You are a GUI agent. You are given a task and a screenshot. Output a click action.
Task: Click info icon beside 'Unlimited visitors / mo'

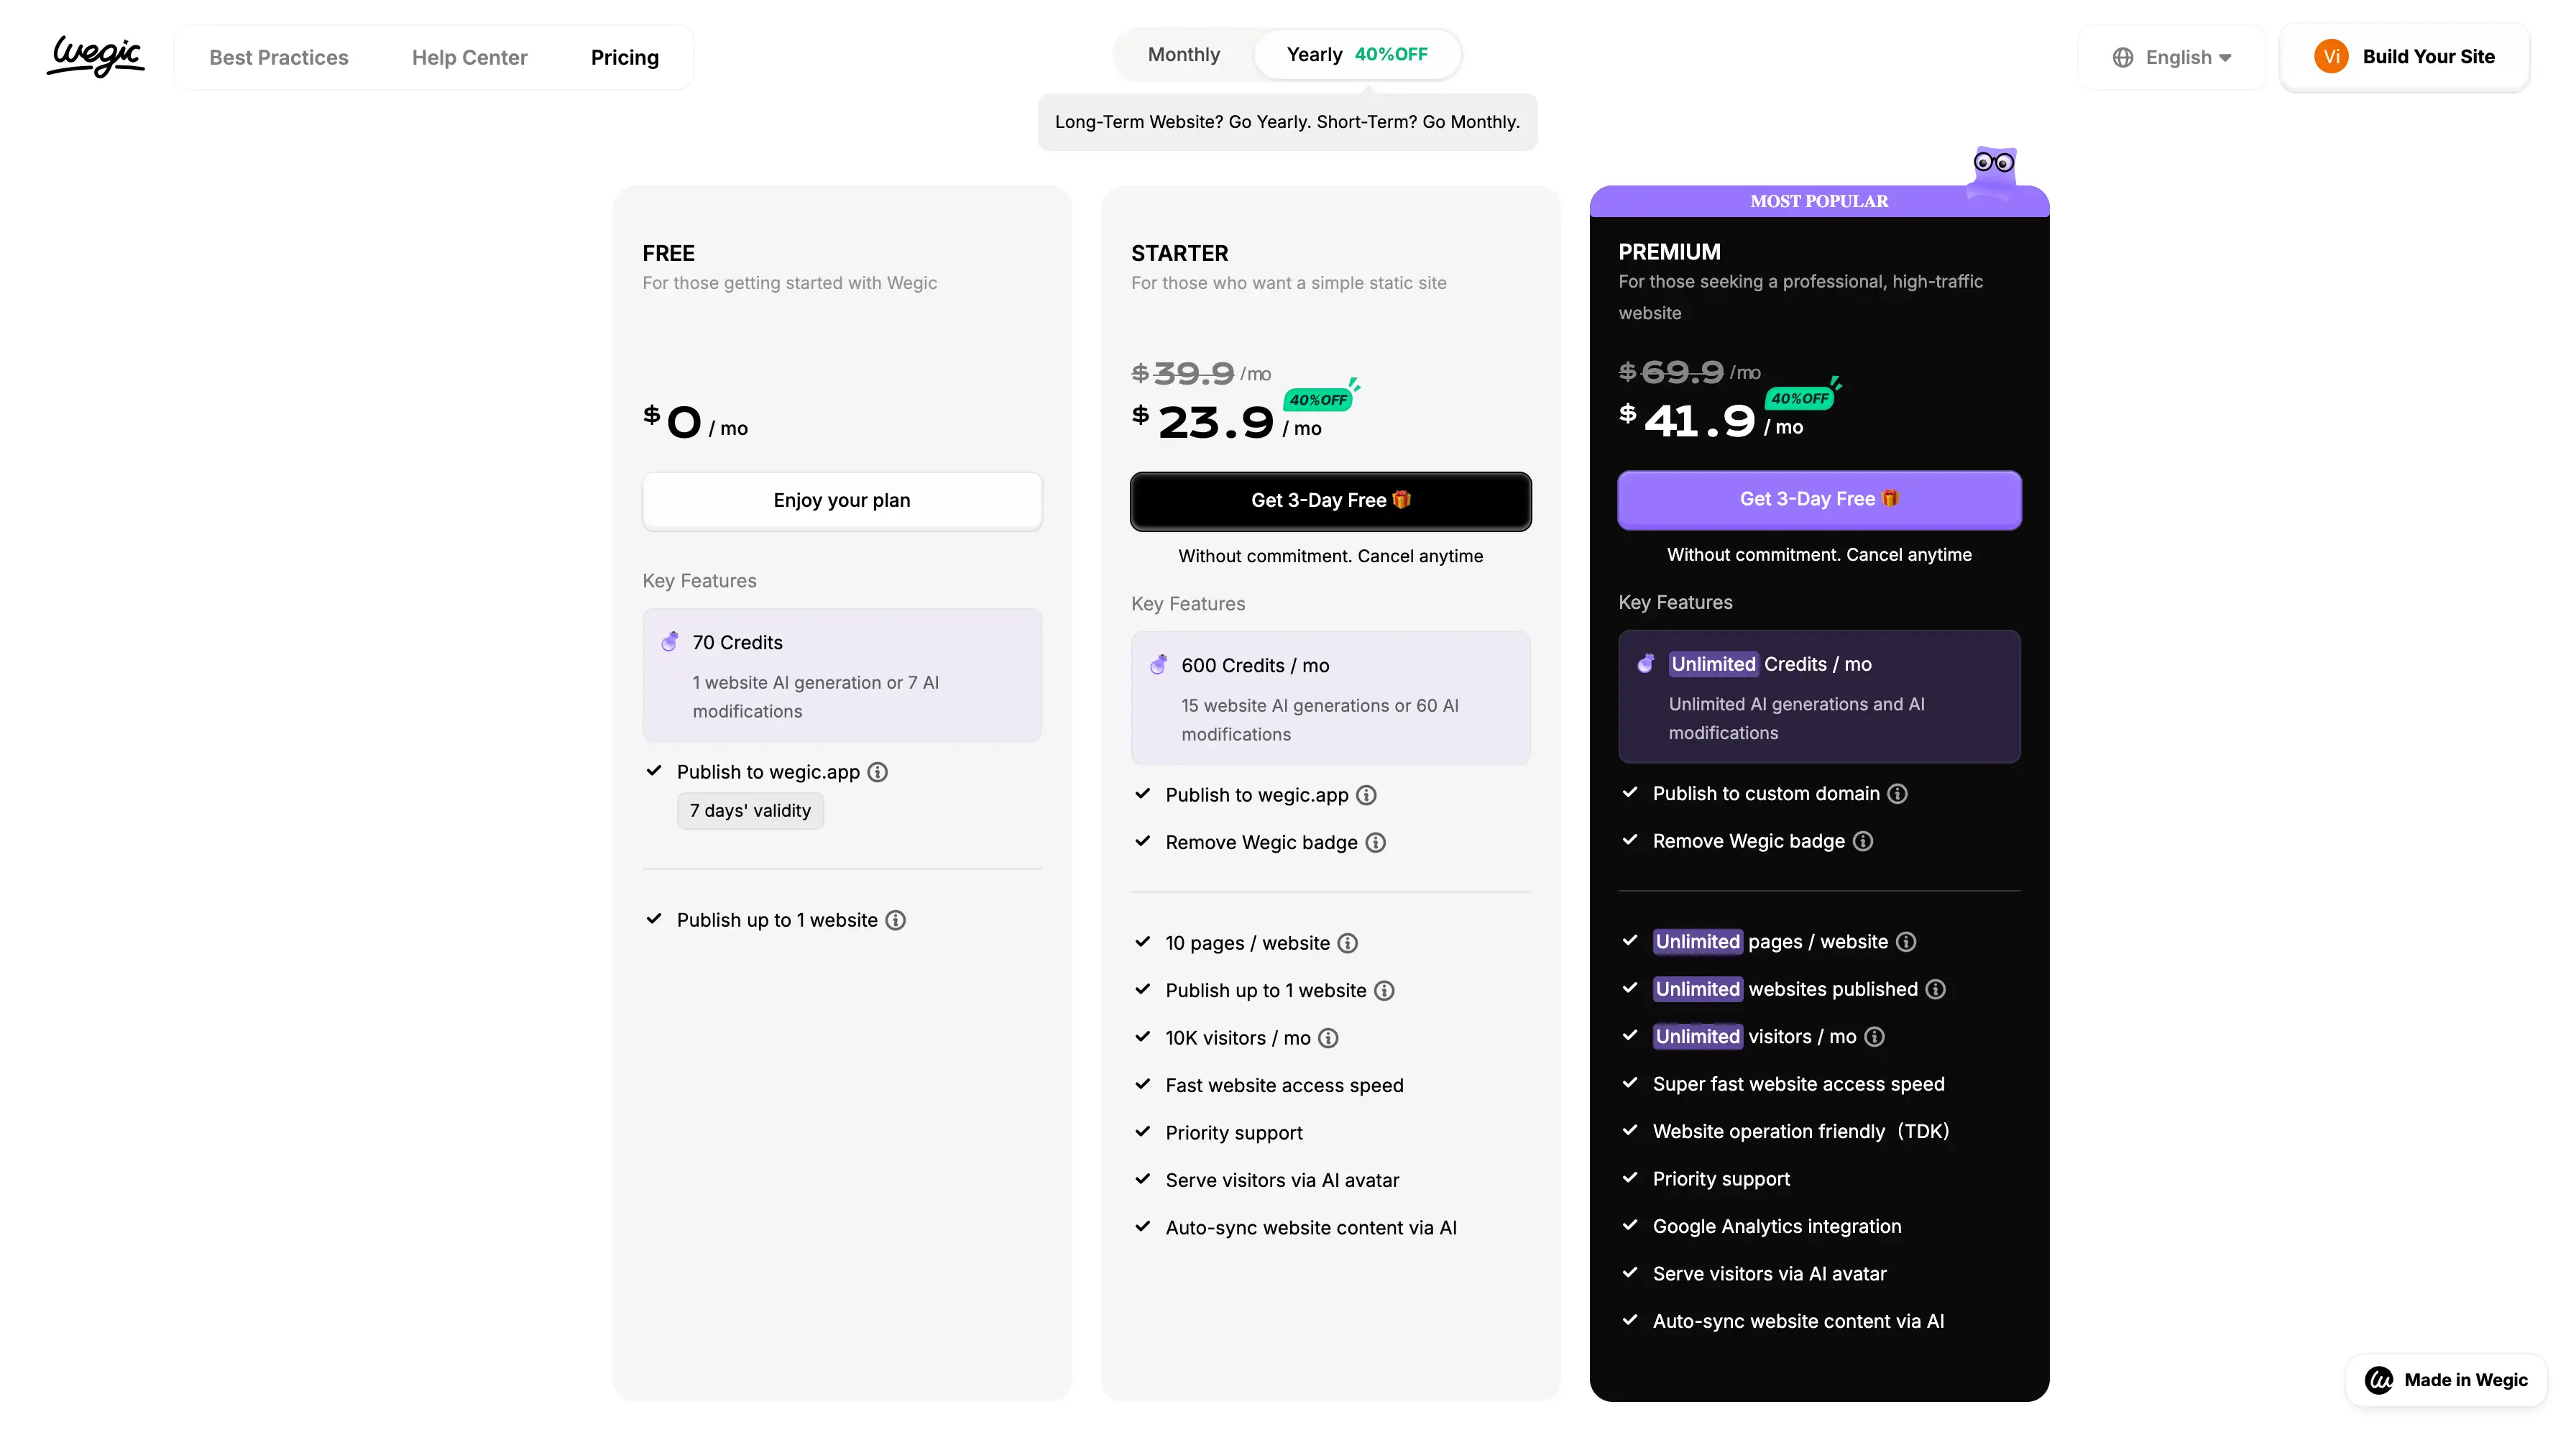point(1875,1037)
